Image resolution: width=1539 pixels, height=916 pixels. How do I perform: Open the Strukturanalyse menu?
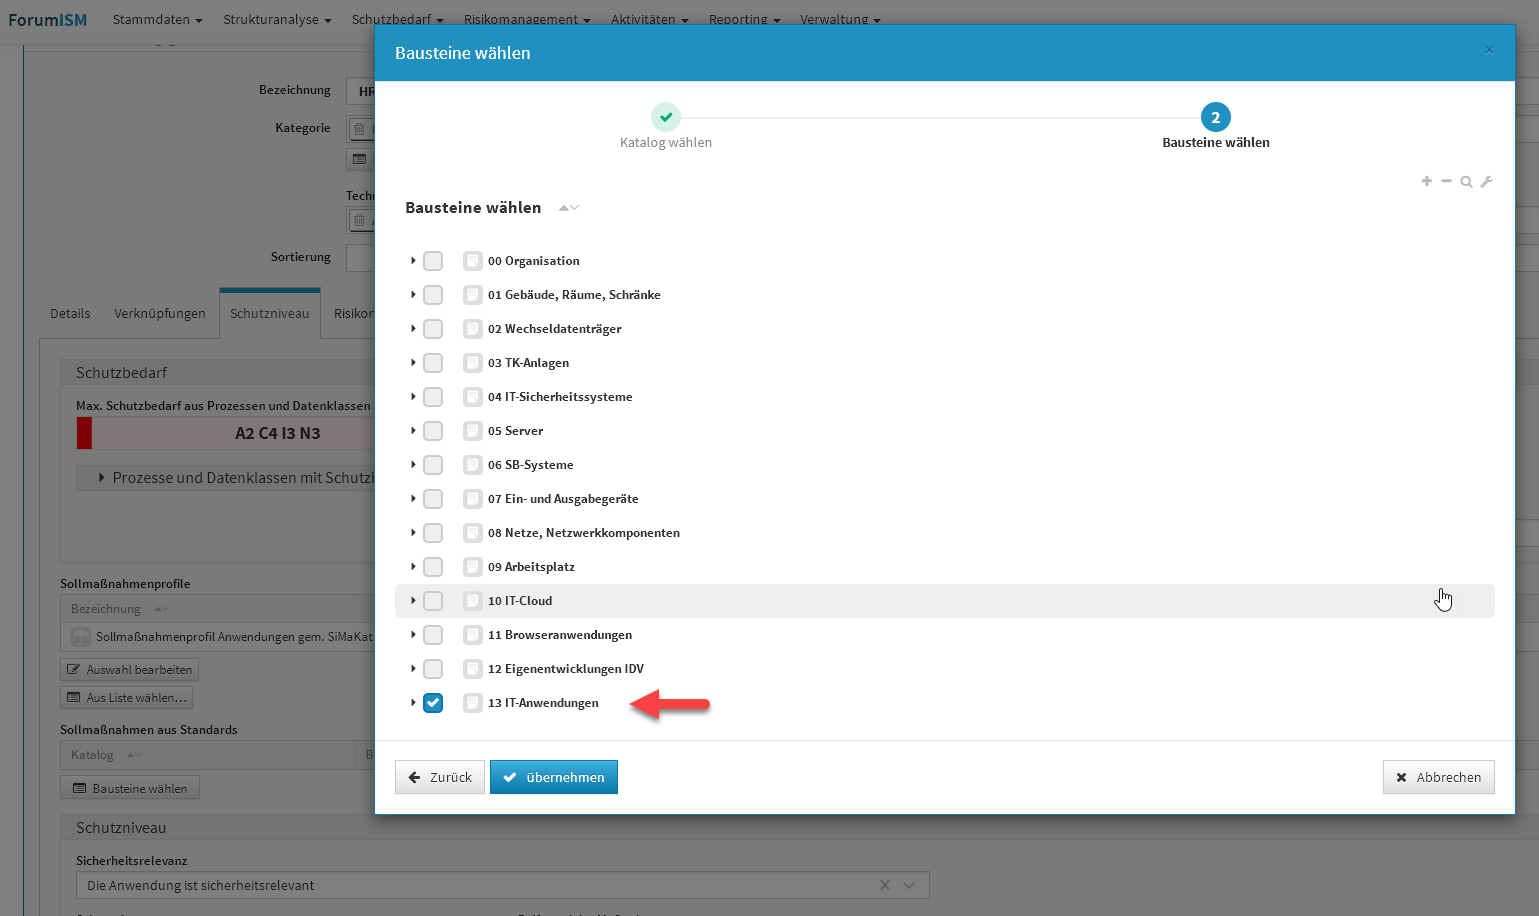[x=277, y=19]
